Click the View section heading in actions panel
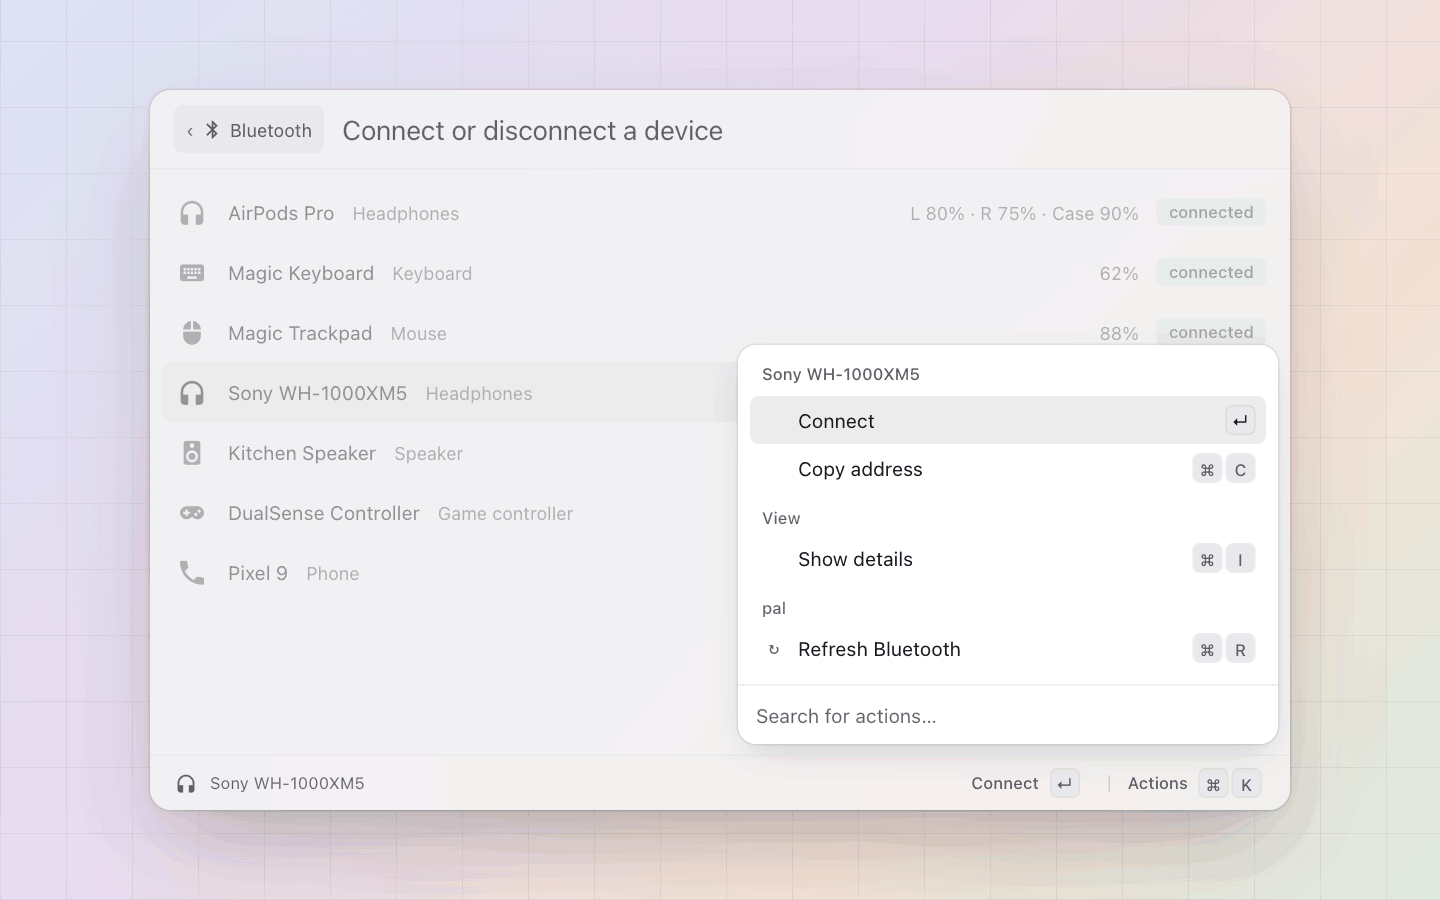1440x900 pixels. (781, 518)
